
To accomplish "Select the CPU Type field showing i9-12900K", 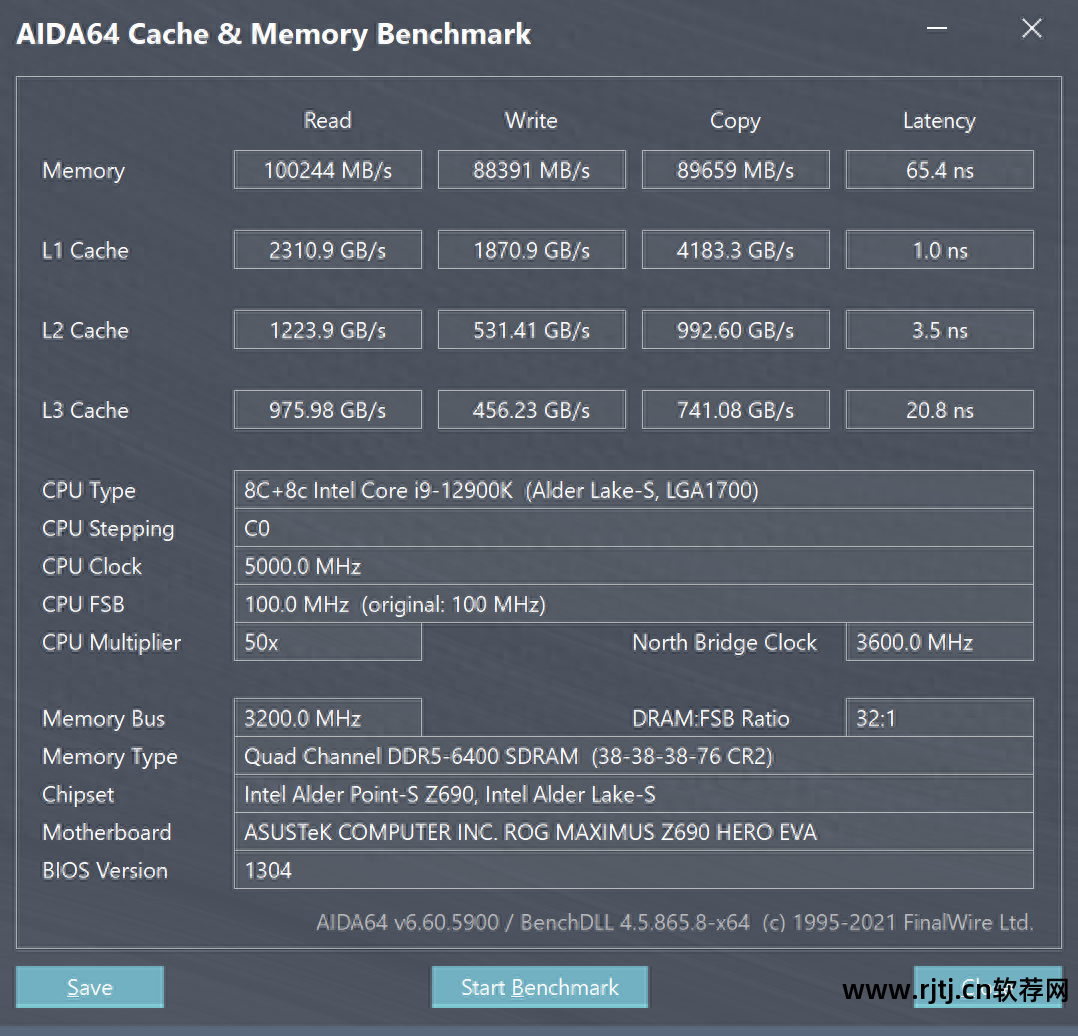I will click(x=634, y=490).
